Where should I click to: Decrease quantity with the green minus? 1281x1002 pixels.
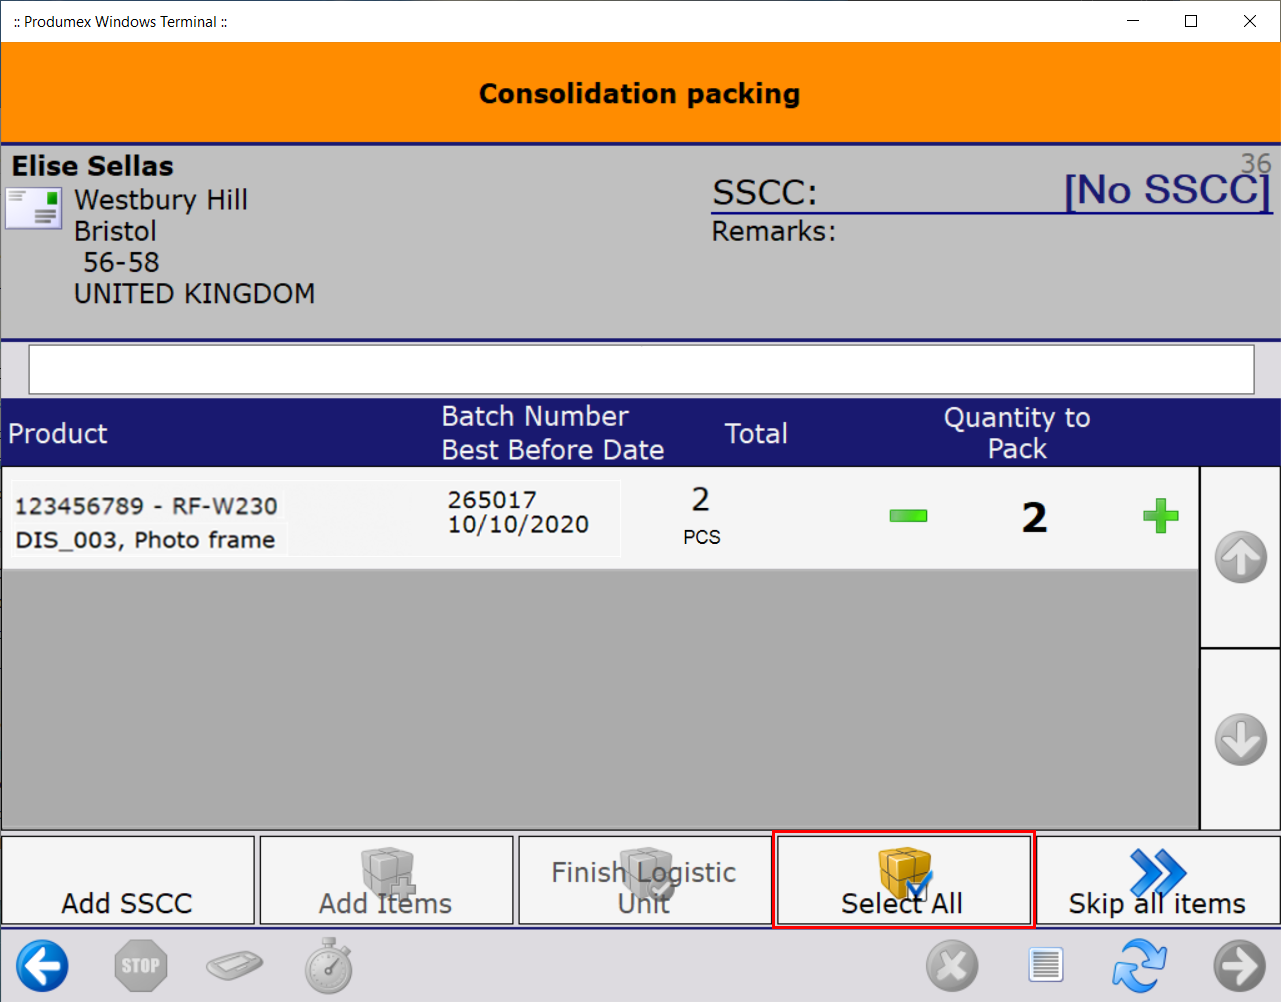908,516
